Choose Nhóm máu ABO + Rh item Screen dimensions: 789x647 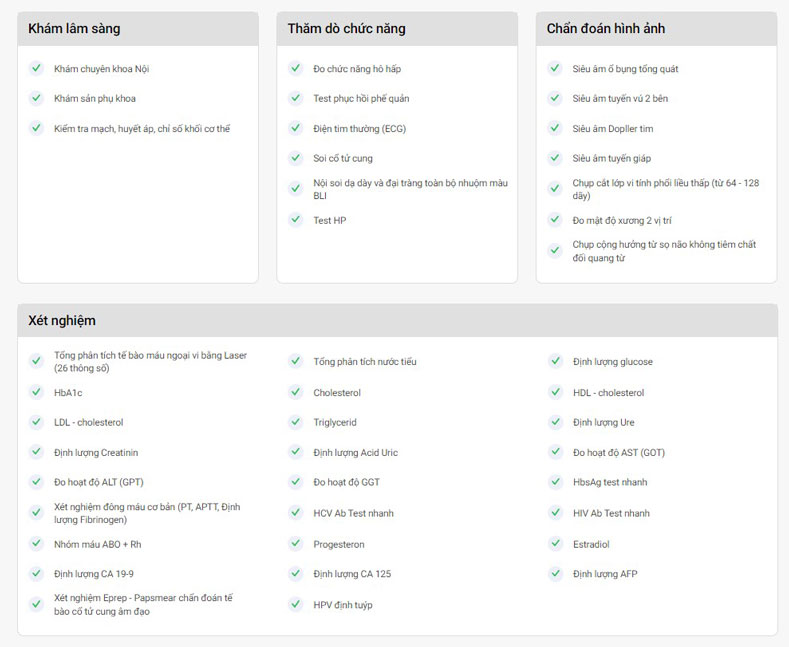[98, 544]
